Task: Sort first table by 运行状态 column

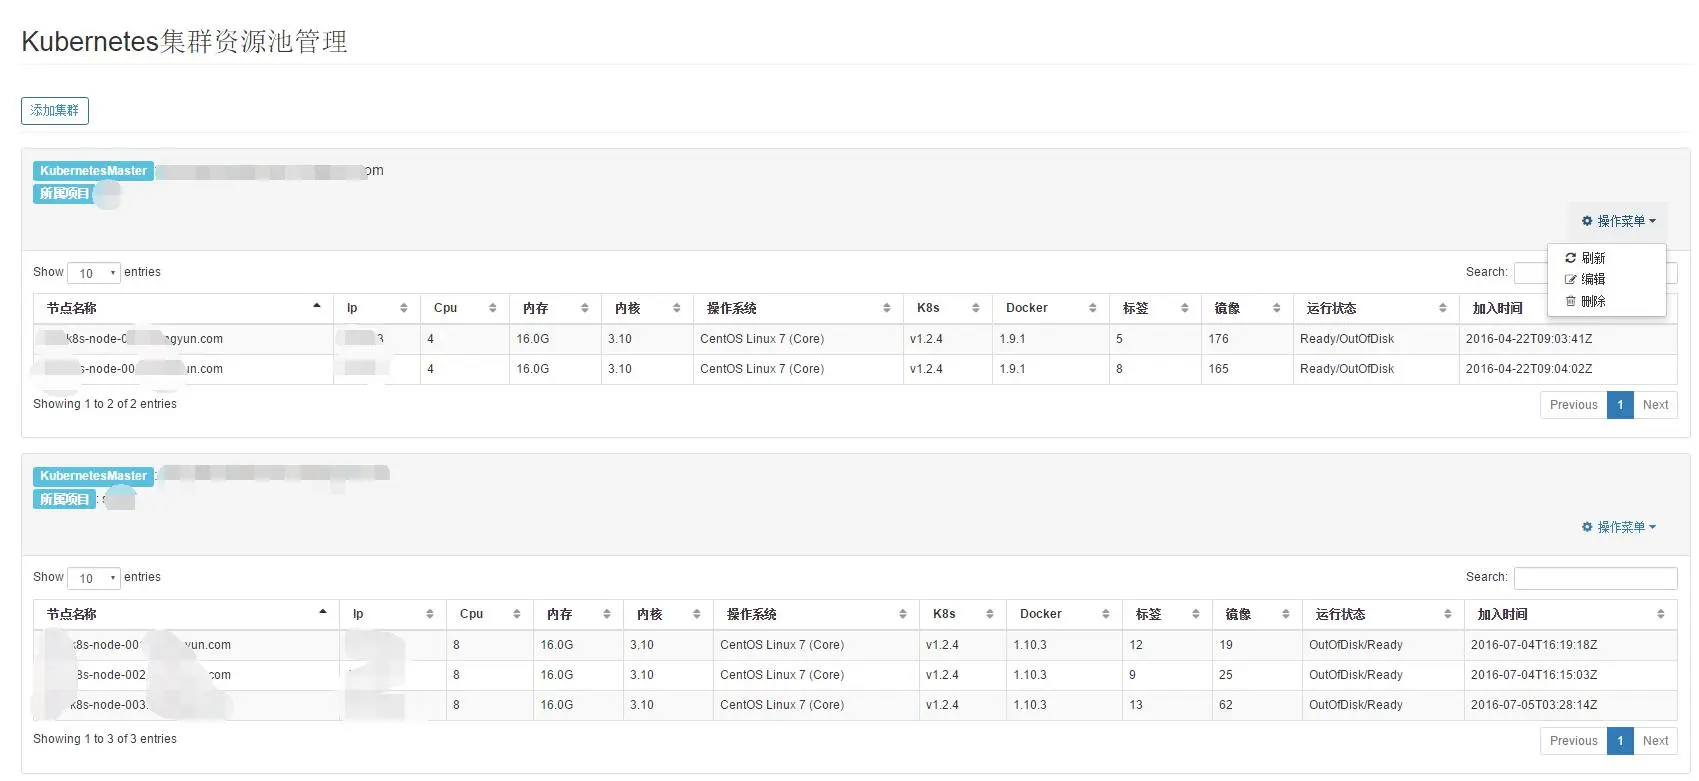Action: [1376, 308]
